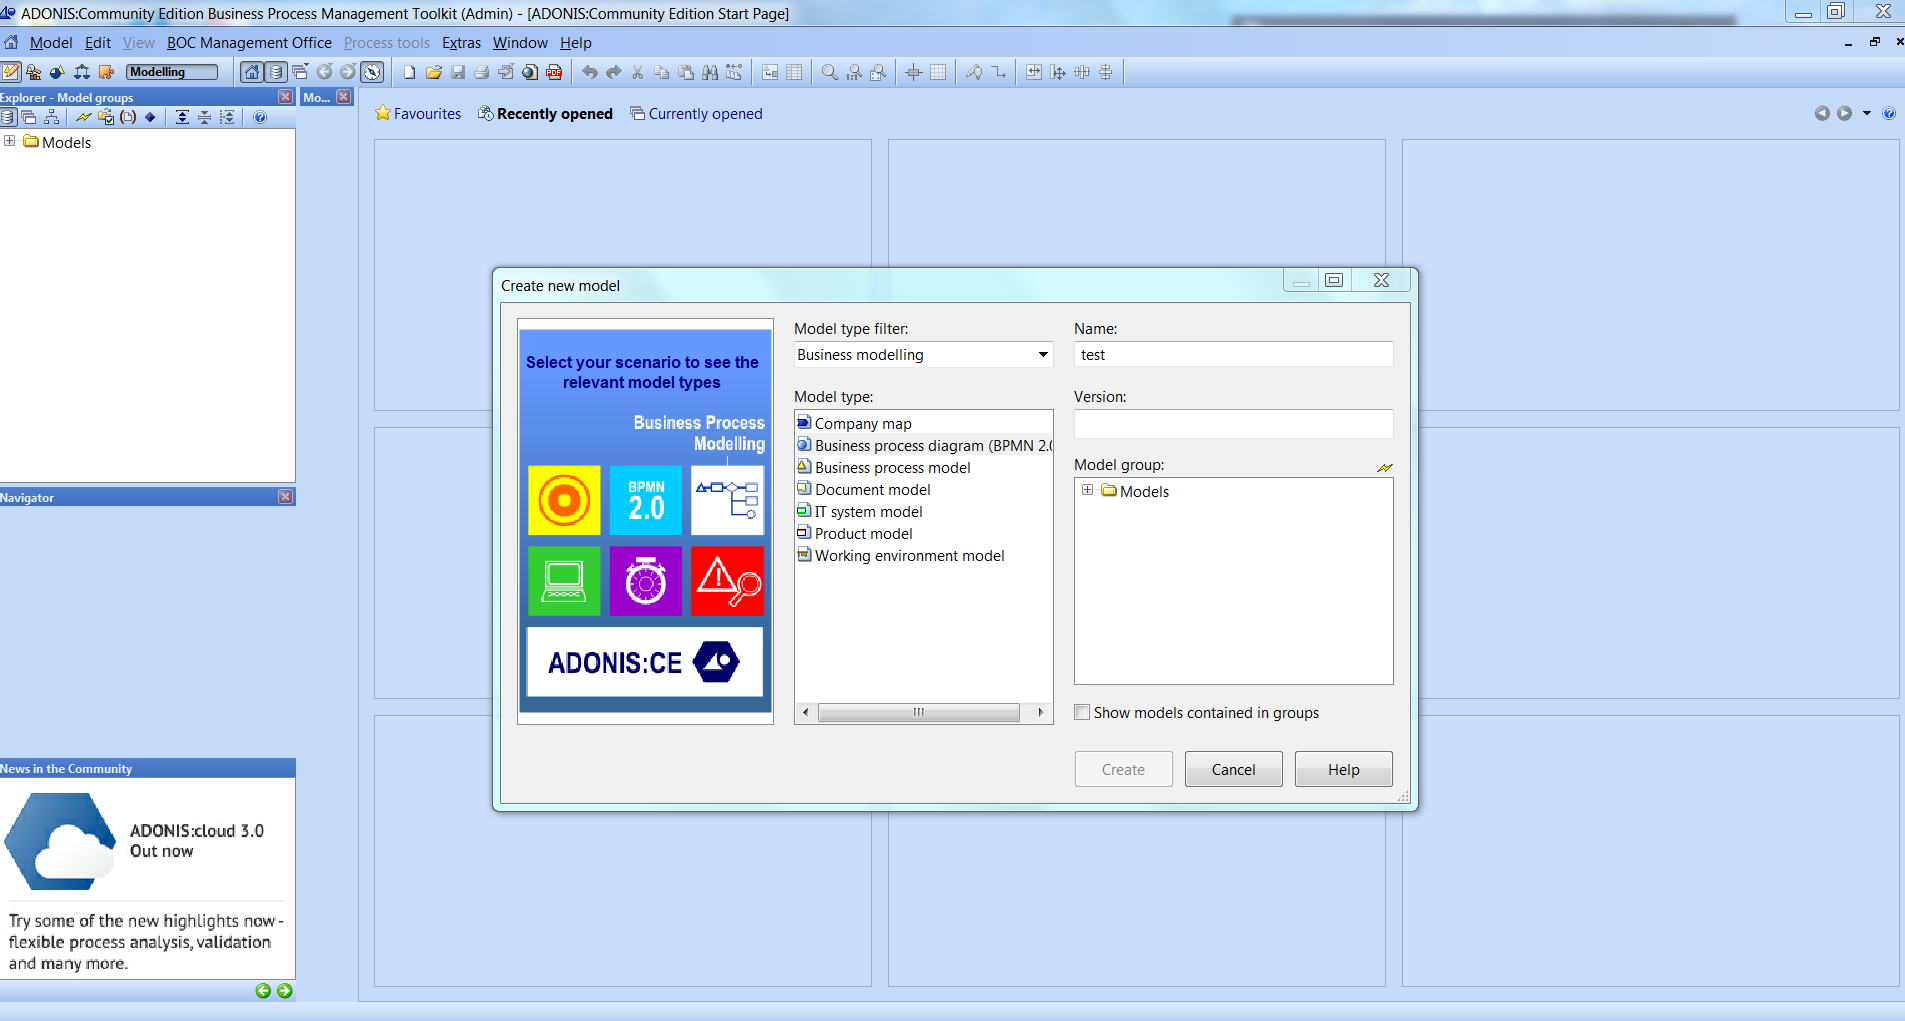The width and height of the screenshot is (1905, 1021).
Task: Click the Save disk icon in toolbar
Action: point(458,72)
